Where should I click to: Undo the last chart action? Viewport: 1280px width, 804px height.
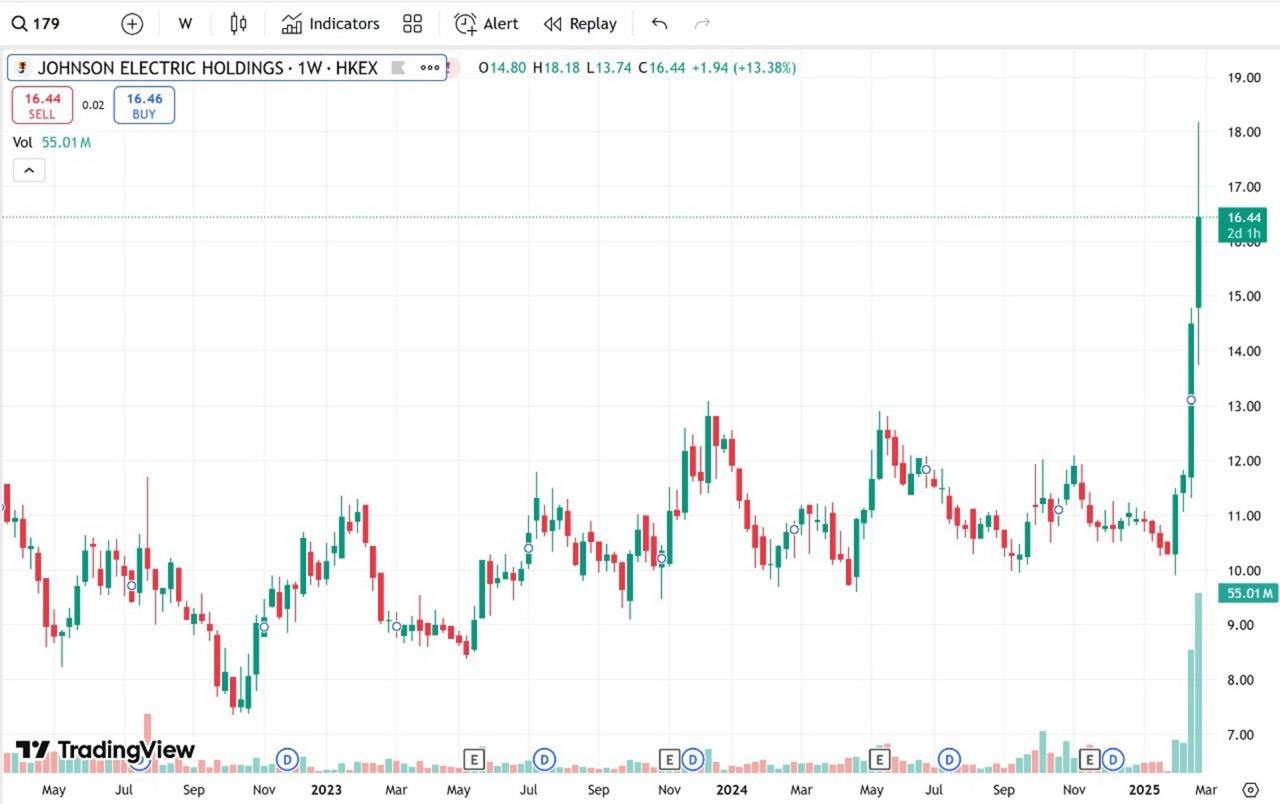click(659, 24)
